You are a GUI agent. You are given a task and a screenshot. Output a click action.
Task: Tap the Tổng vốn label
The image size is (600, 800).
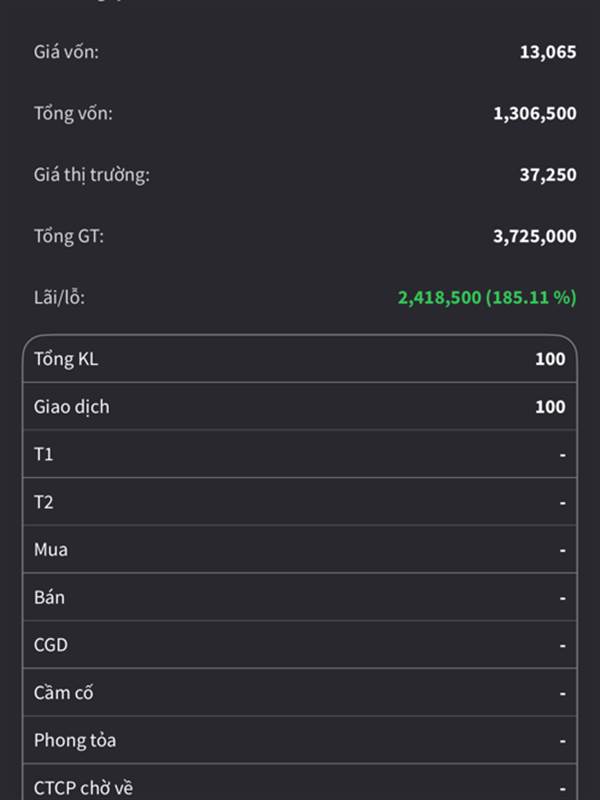tap(73, 113)
